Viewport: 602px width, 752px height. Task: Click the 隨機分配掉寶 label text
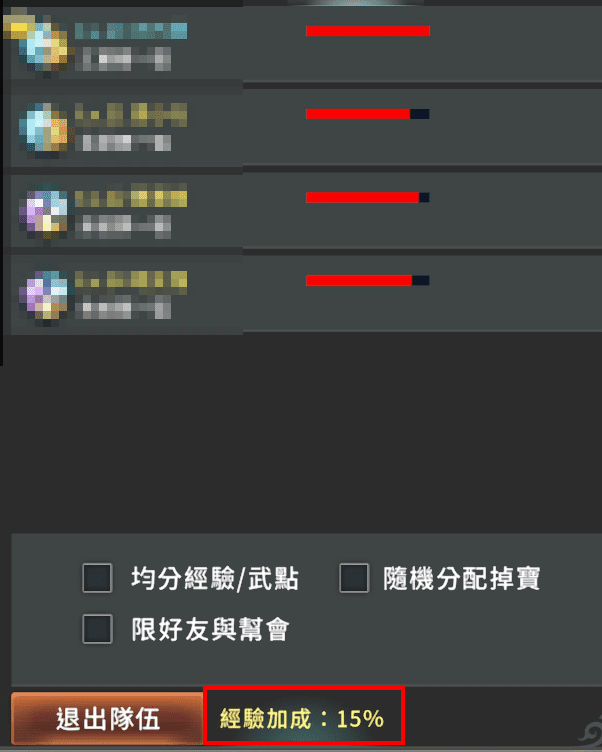[x=461, y=578]
